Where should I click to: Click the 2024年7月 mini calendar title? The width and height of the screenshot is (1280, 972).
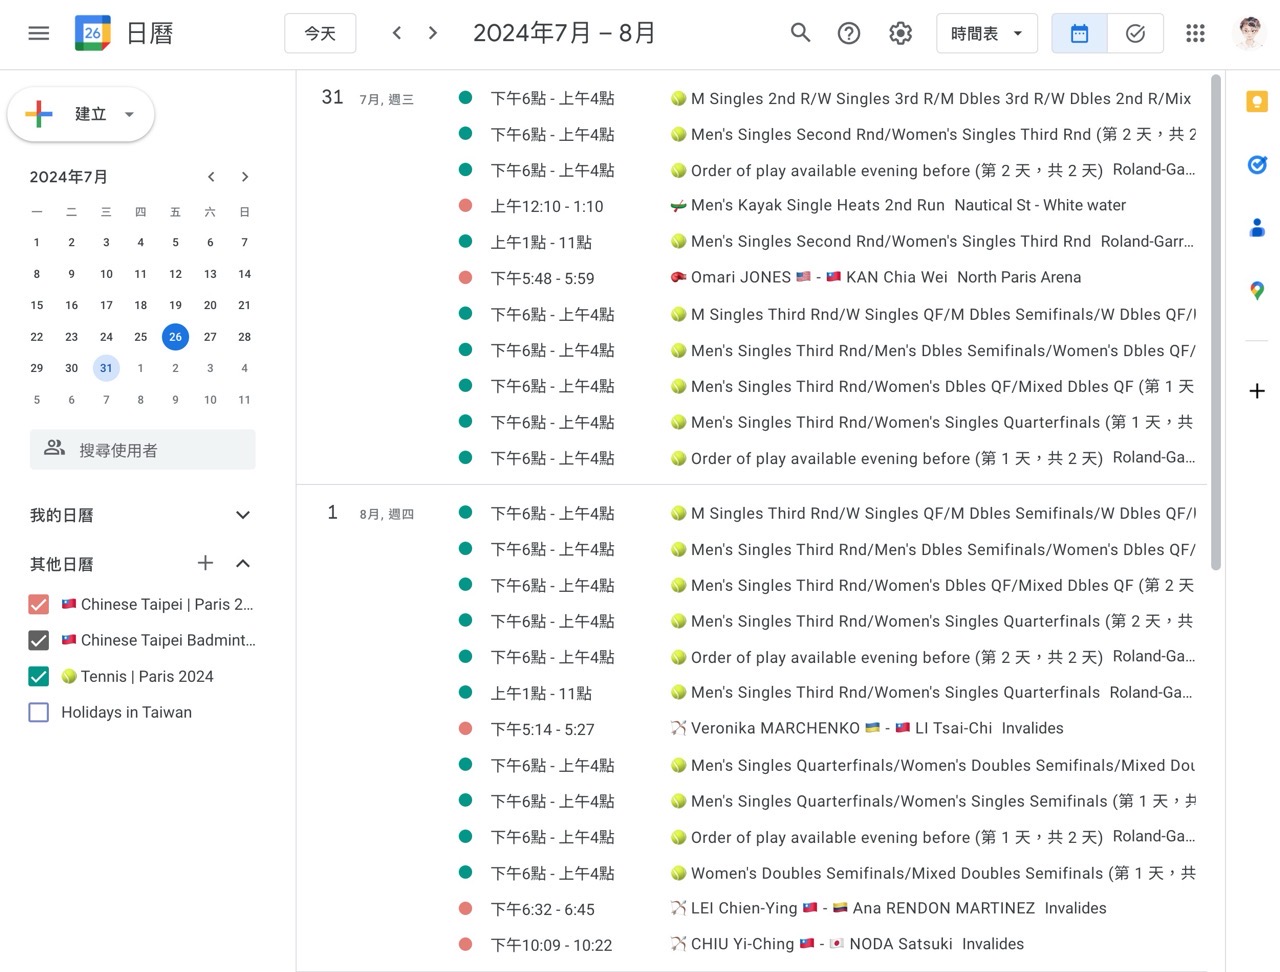(68, 177)
